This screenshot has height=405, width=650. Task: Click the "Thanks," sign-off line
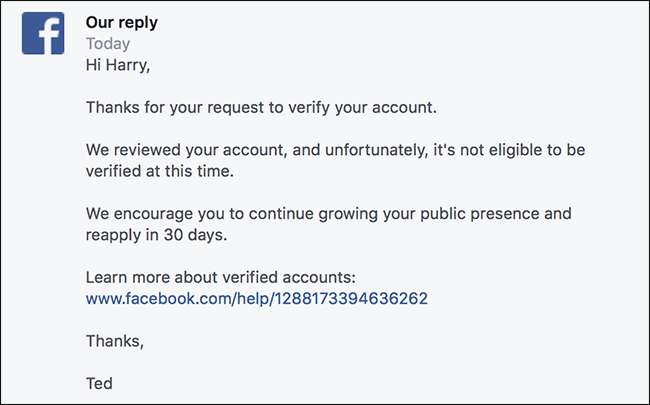(x=115, y=341)
